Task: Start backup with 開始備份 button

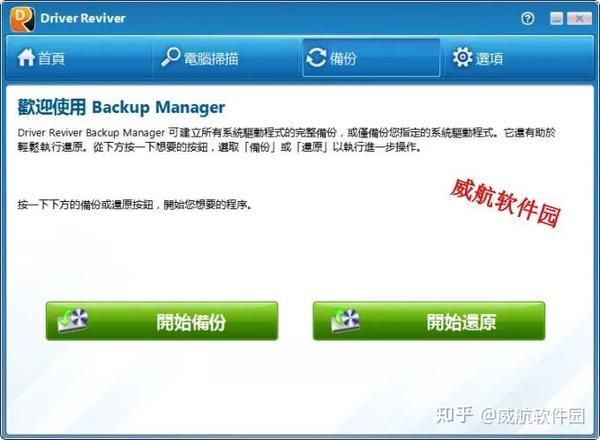Action: (x=162, y=321)
